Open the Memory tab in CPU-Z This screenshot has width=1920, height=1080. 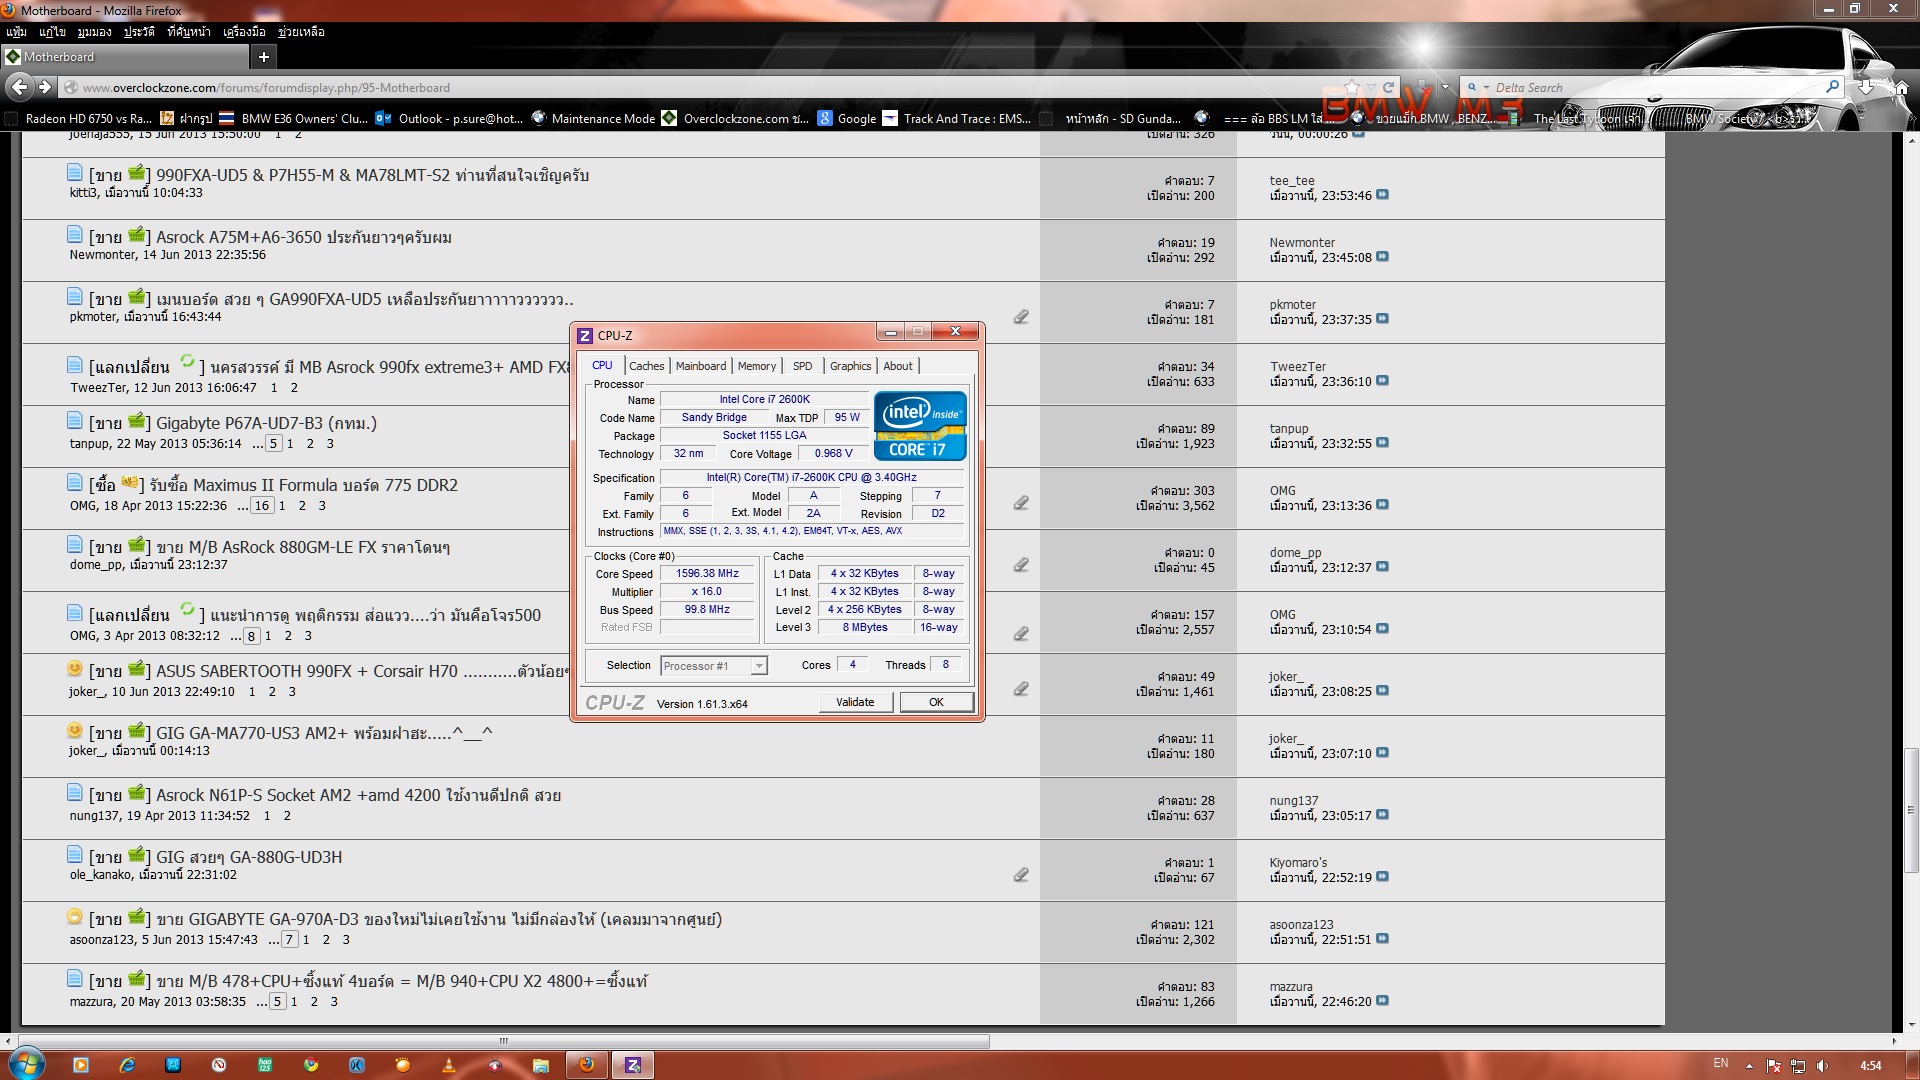point(756,366)
